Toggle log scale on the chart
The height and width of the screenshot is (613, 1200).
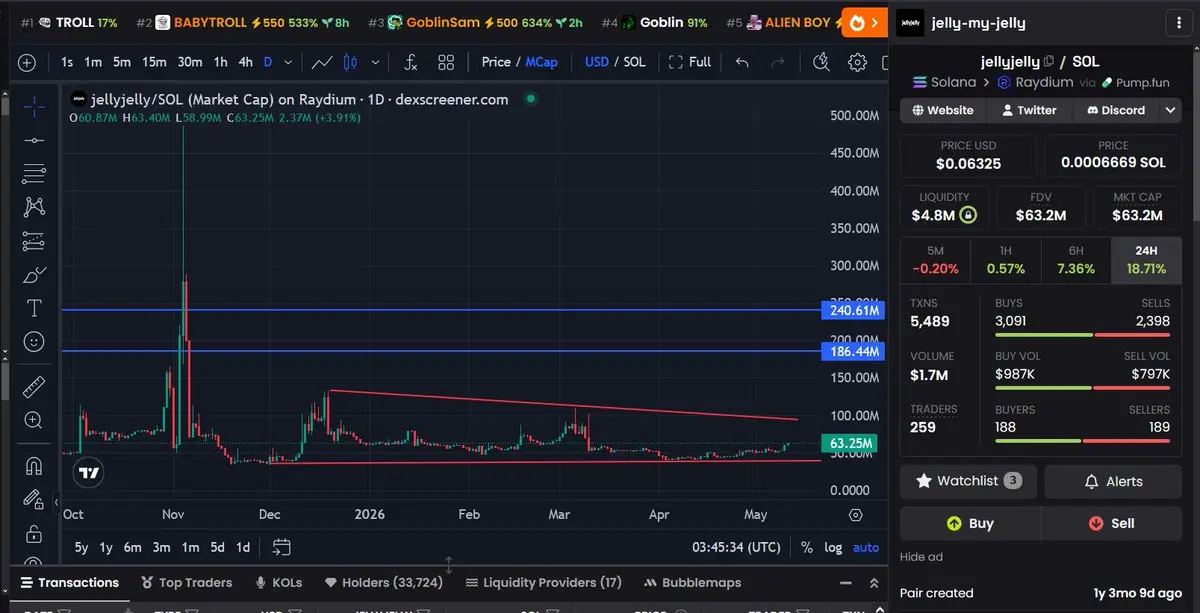click(x=833, y=547)
